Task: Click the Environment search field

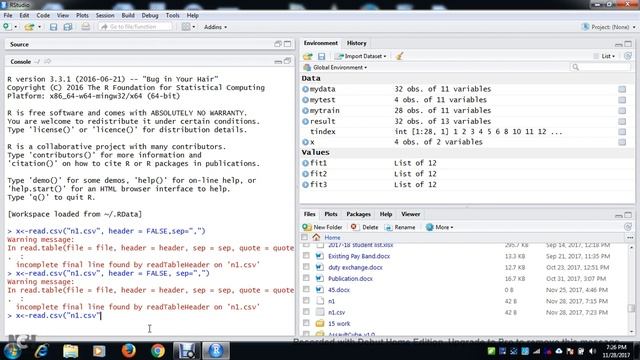Action: coord(600,67)
